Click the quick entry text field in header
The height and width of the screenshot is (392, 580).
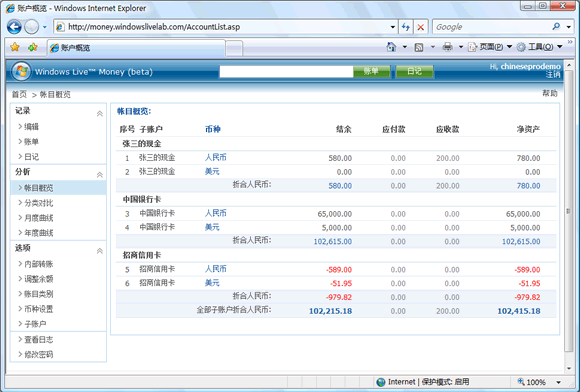286,71
